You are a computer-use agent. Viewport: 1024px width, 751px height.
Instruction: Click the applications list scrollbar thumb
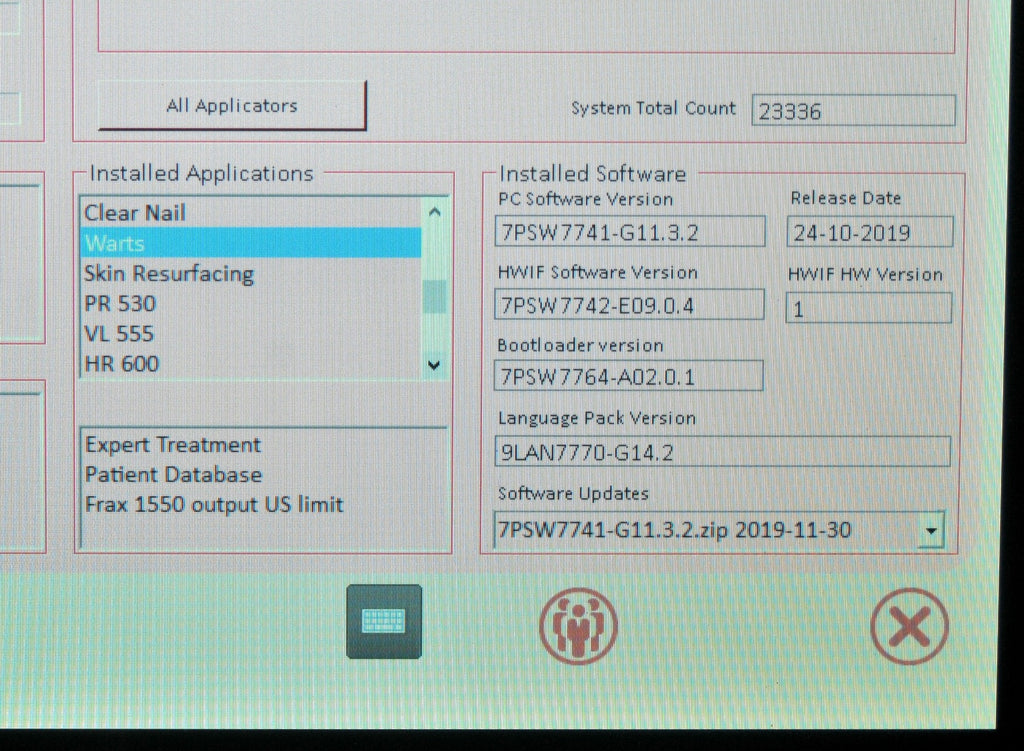click(x=434, y=297)
